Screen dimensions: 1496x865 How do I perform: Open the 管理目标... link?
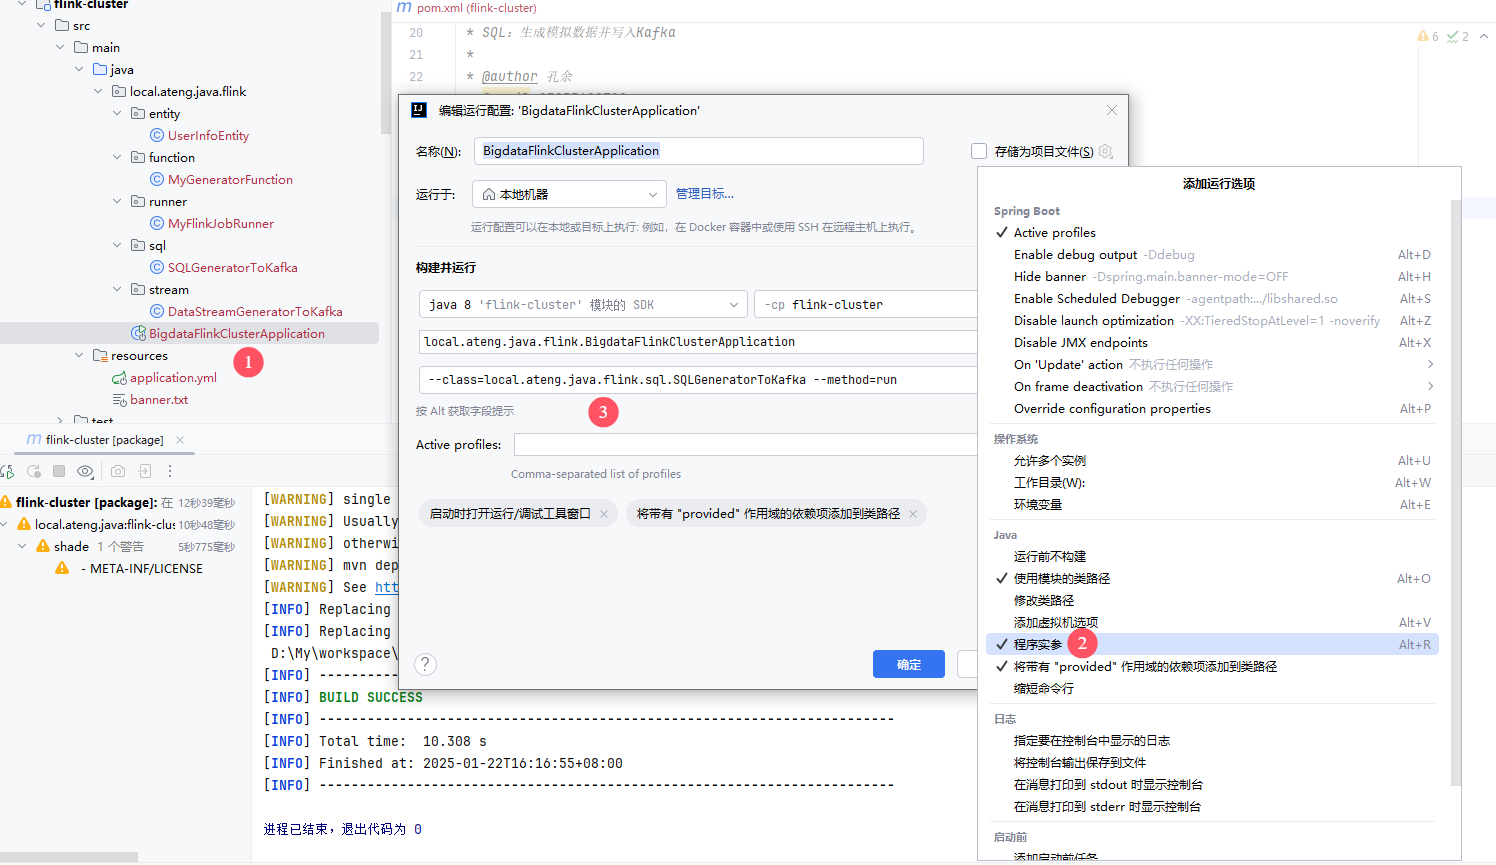704,194
